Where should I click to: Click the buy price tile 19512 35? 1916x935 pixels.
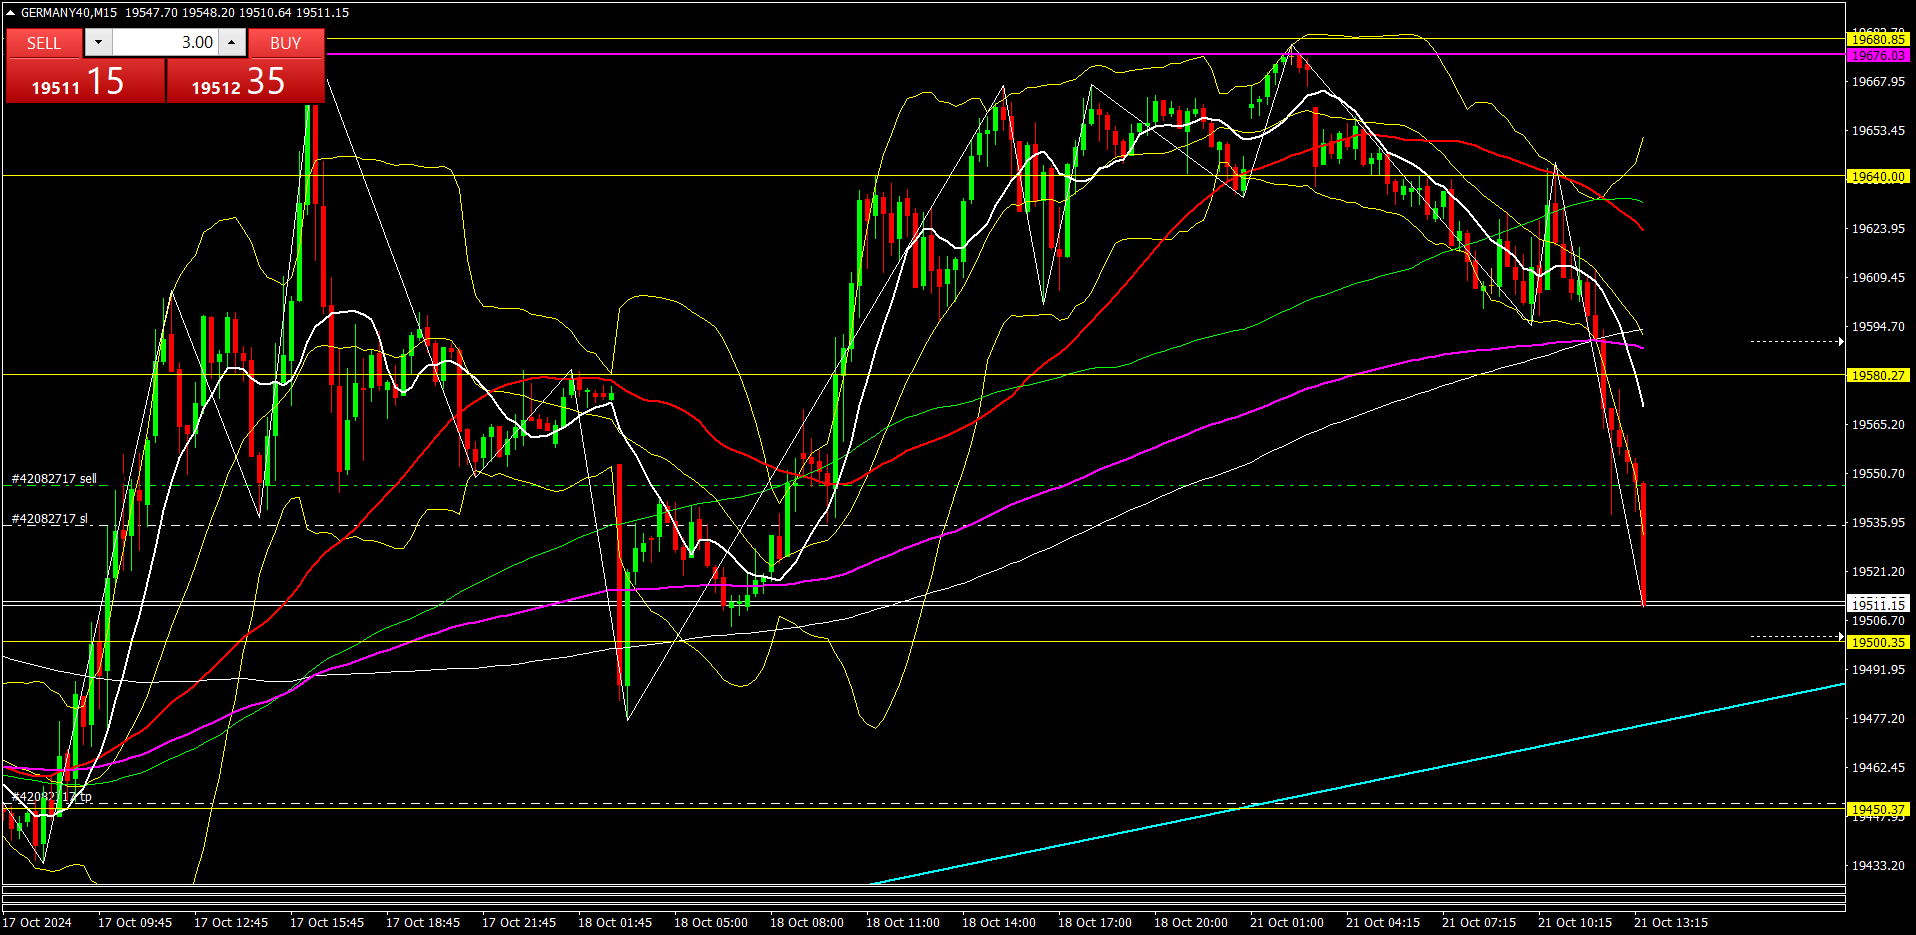coord(245,81)
